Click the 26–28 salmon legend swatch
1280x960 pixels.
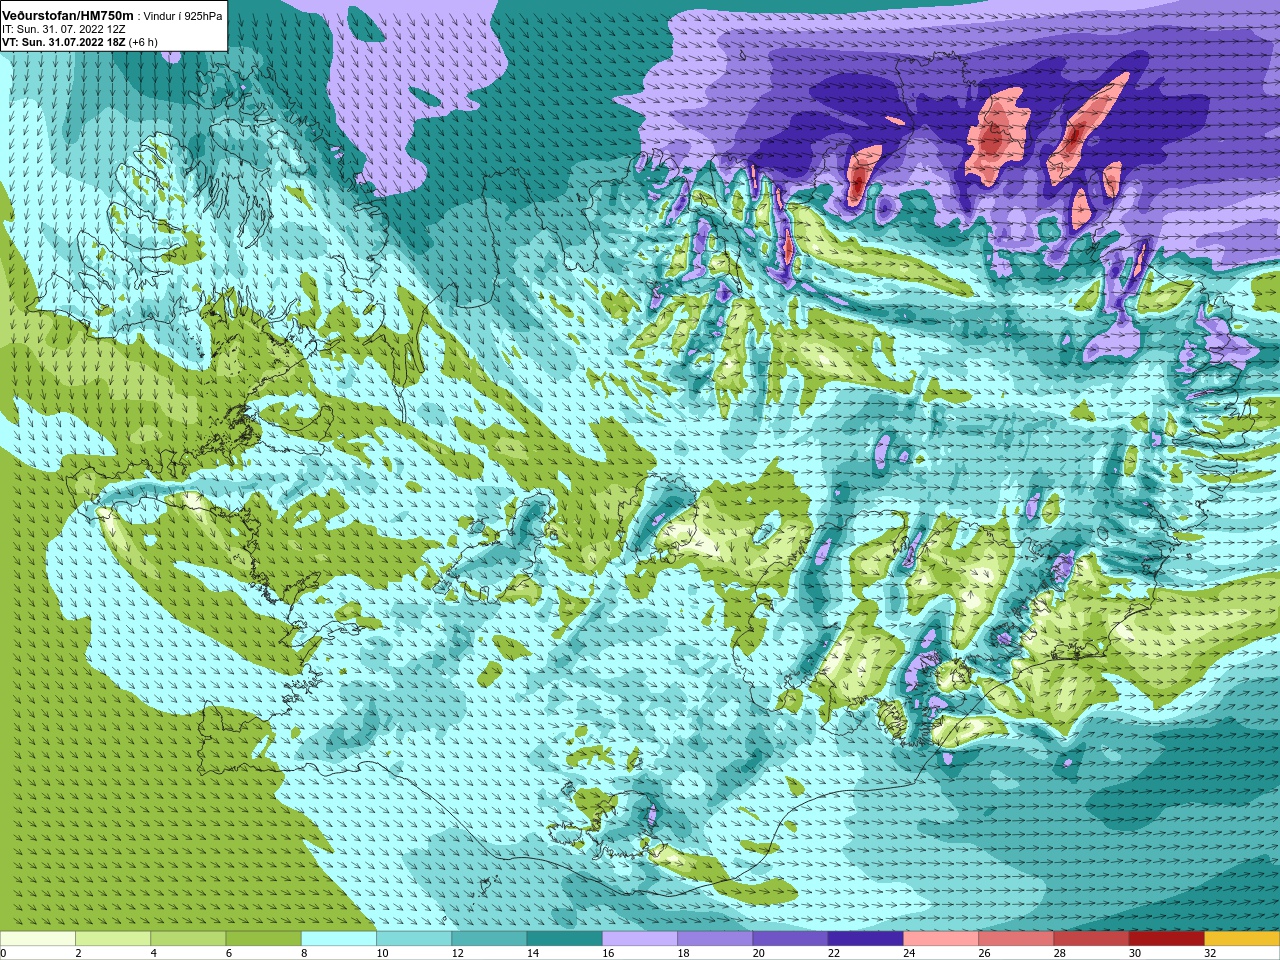point(1016,938)
